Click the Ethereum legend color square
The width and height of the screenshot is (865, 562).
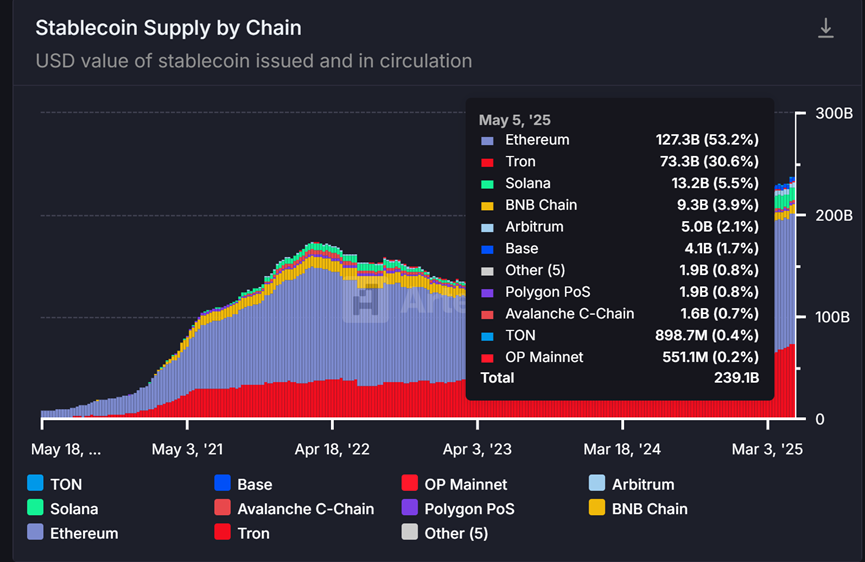pos(36,533)
